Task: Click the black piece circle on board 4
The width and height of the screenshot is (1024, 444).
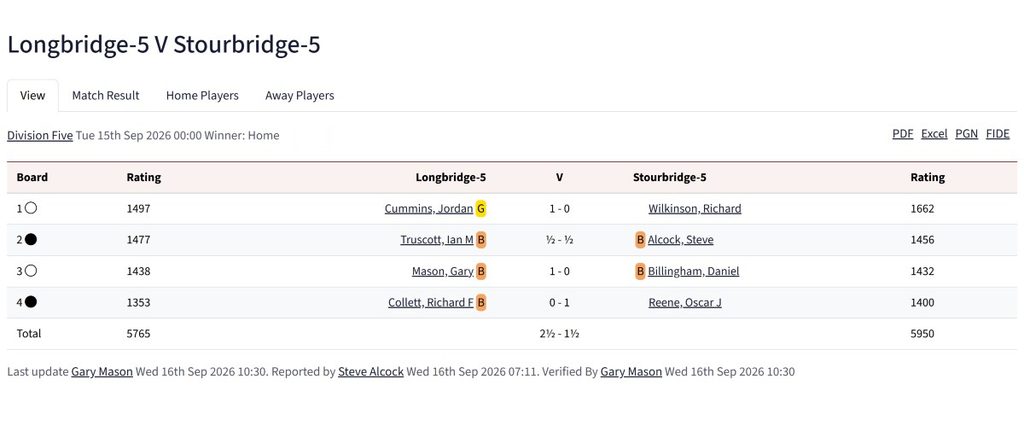Action: pyautogui.click(x=30, y=302)
